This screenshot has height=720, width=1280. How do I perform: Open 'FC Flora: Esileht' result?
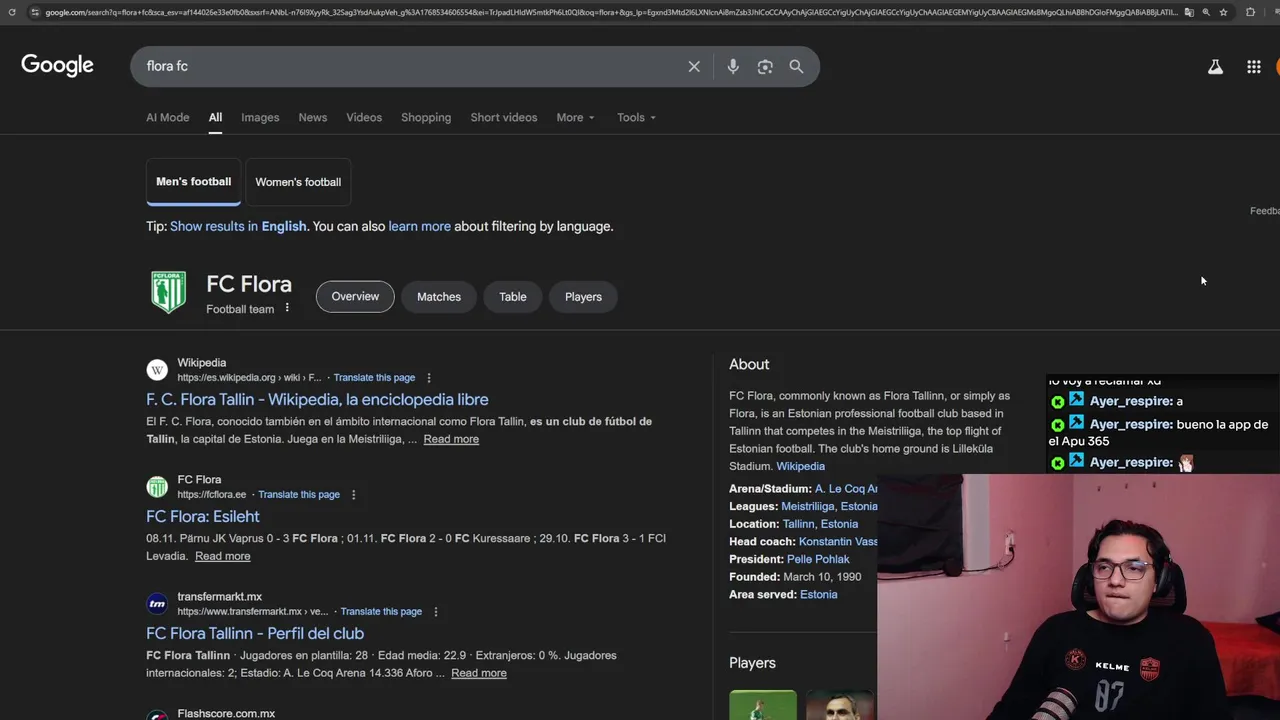pyautogui.click(x=203, y=517)
